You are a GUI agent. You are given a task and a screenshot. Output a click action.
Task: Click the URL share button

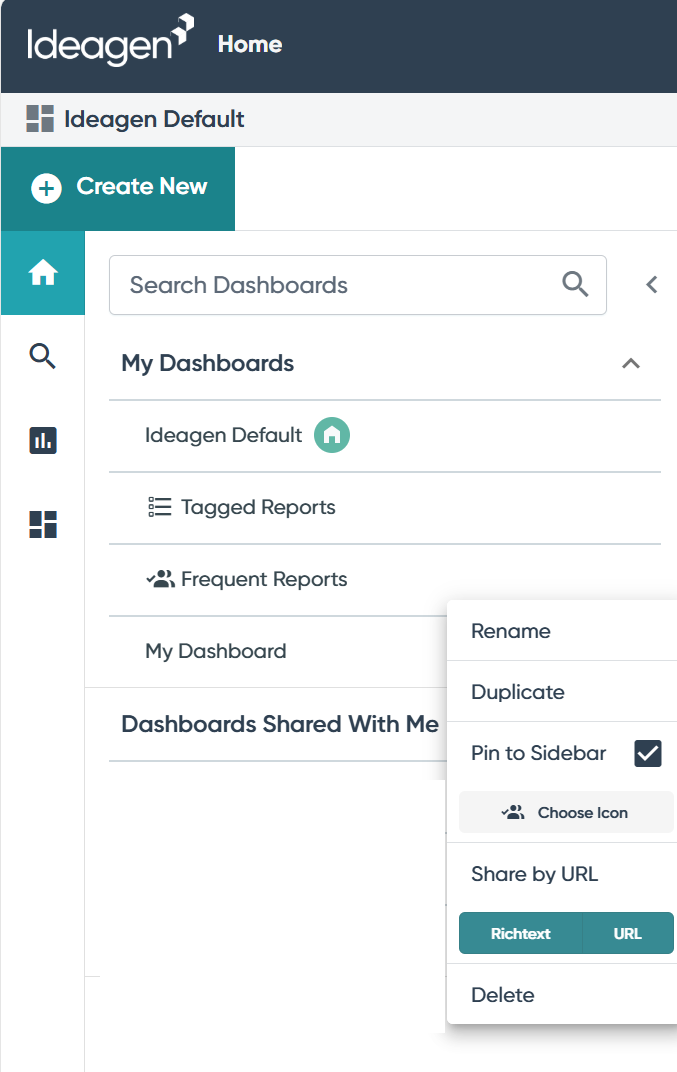pos(628,933)
